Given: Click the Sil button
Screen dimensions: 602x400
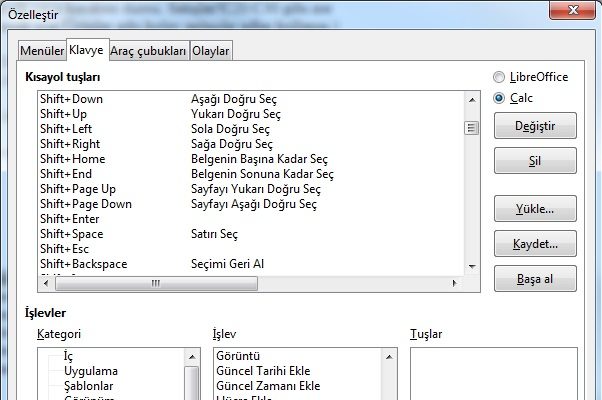Looking at the screenshot, I should pyautogui.click(x=535, y=160).
